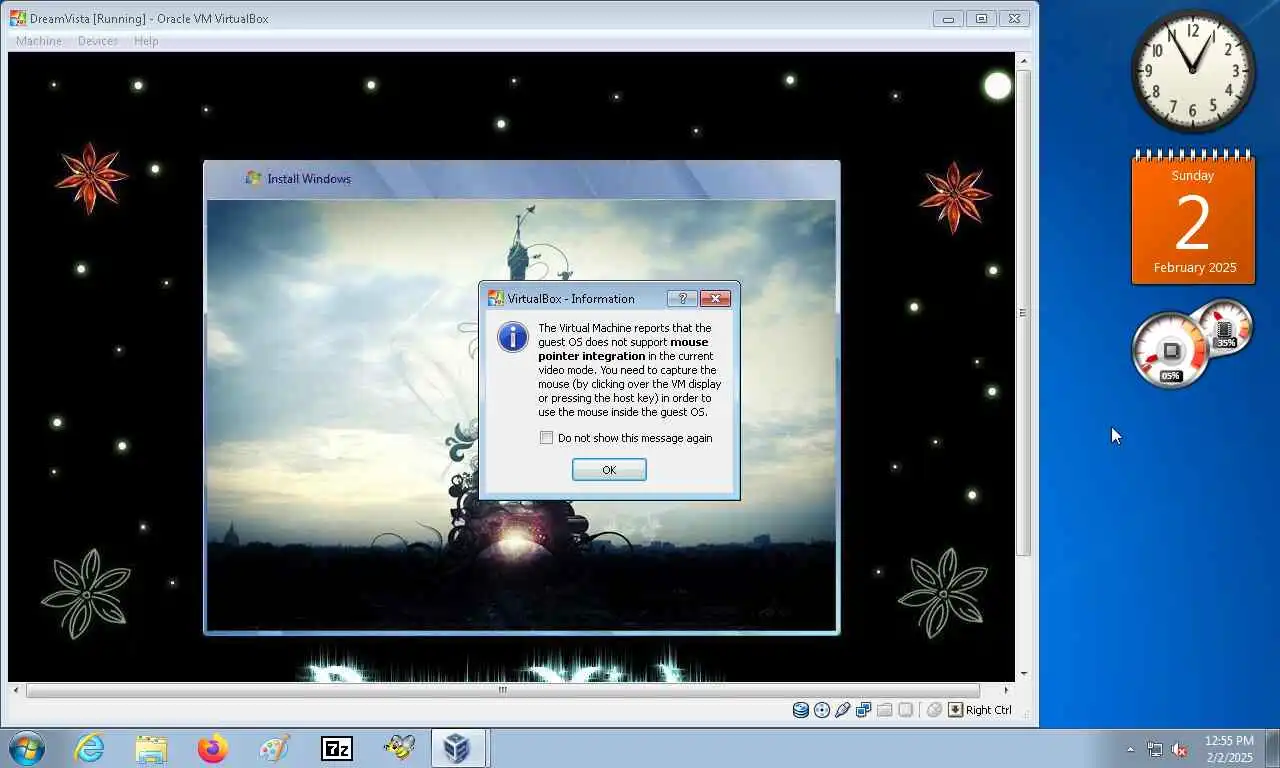1280x768 pixels.
Task: Click the VirtualBox icon in the DreamVista window title bar
Action: click(18, 18)
